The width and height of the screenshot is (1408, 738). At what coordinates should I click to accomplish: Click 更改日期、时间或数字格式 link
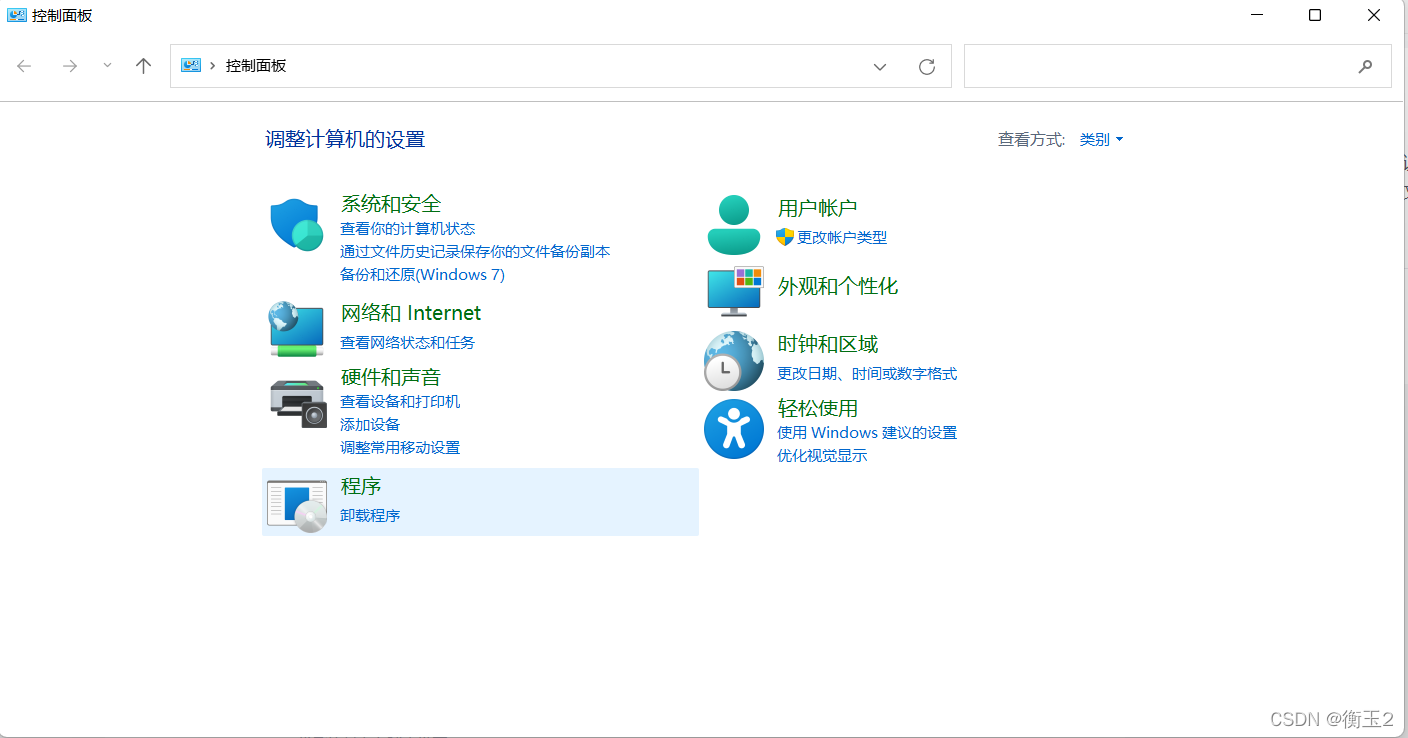coord(867,374)
